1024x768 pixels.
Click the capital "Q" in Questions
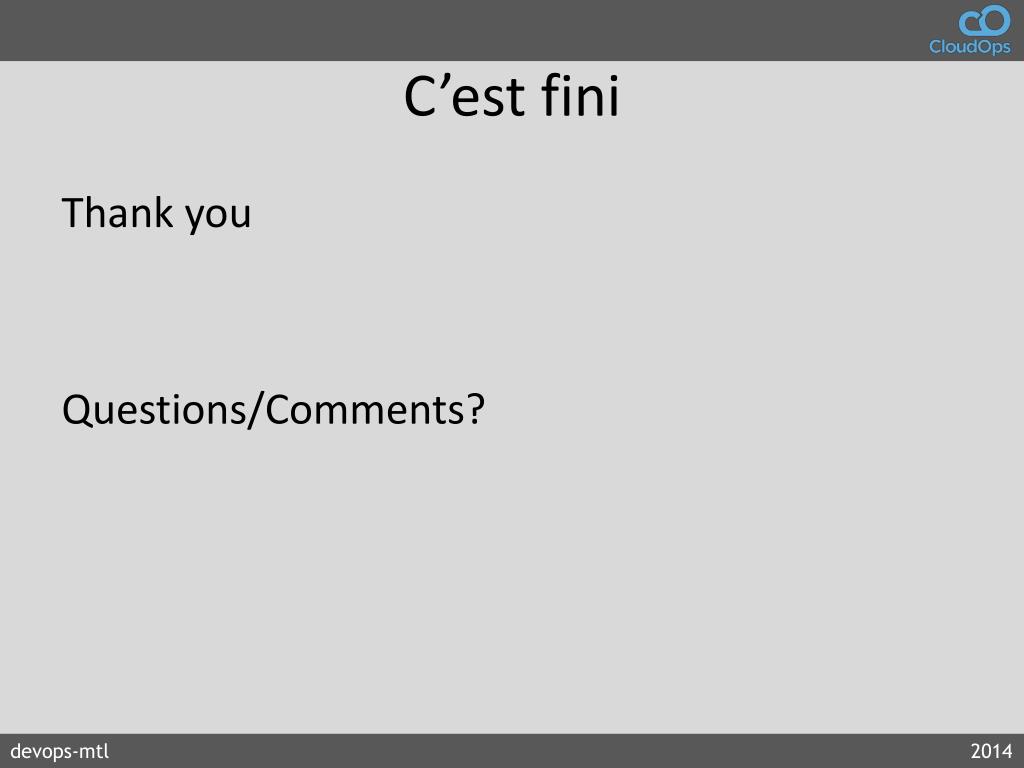point(78,411)
